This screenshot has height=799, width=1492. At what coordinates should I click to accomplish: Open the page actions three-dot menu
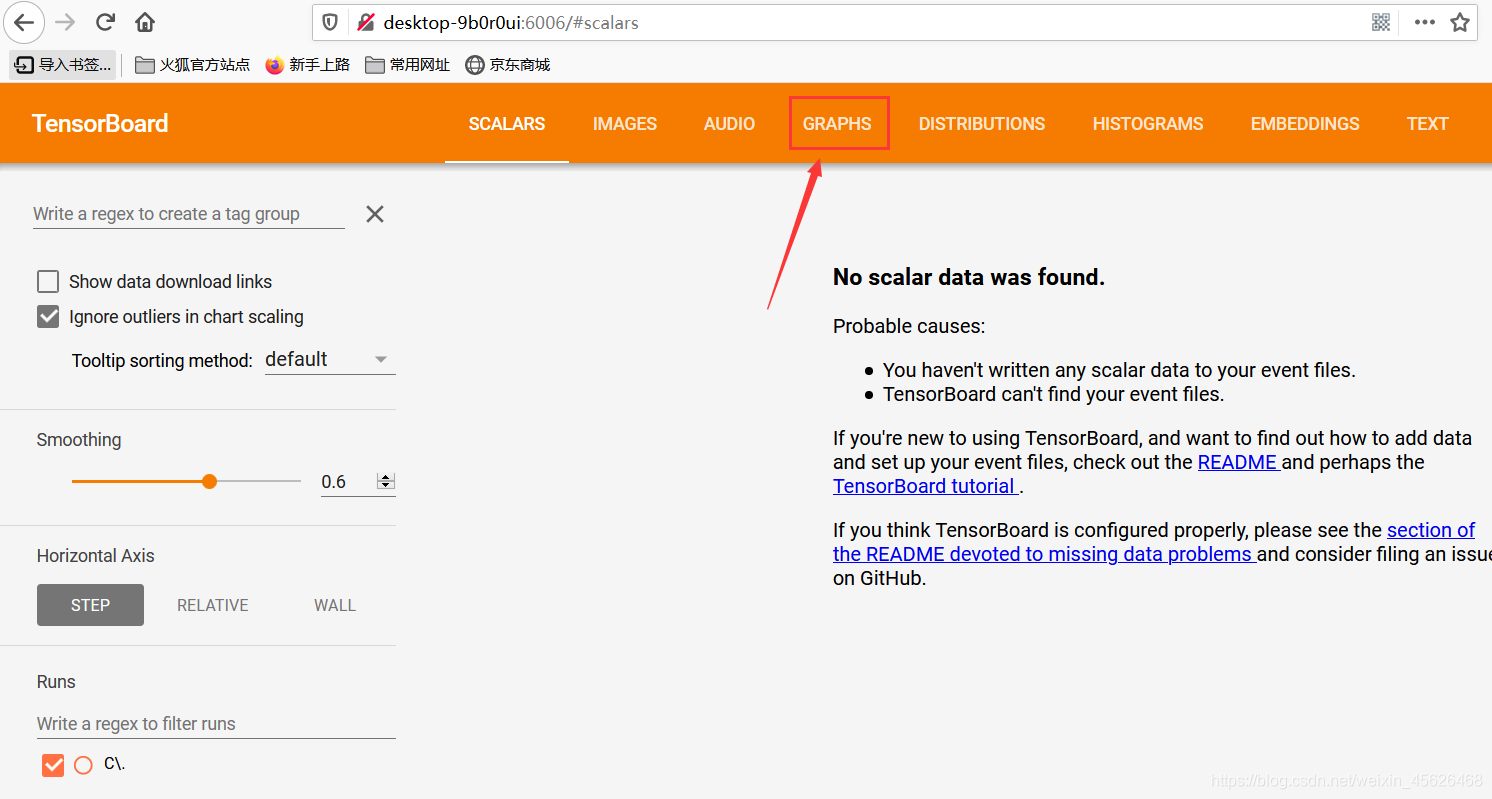coord(1424,22)
